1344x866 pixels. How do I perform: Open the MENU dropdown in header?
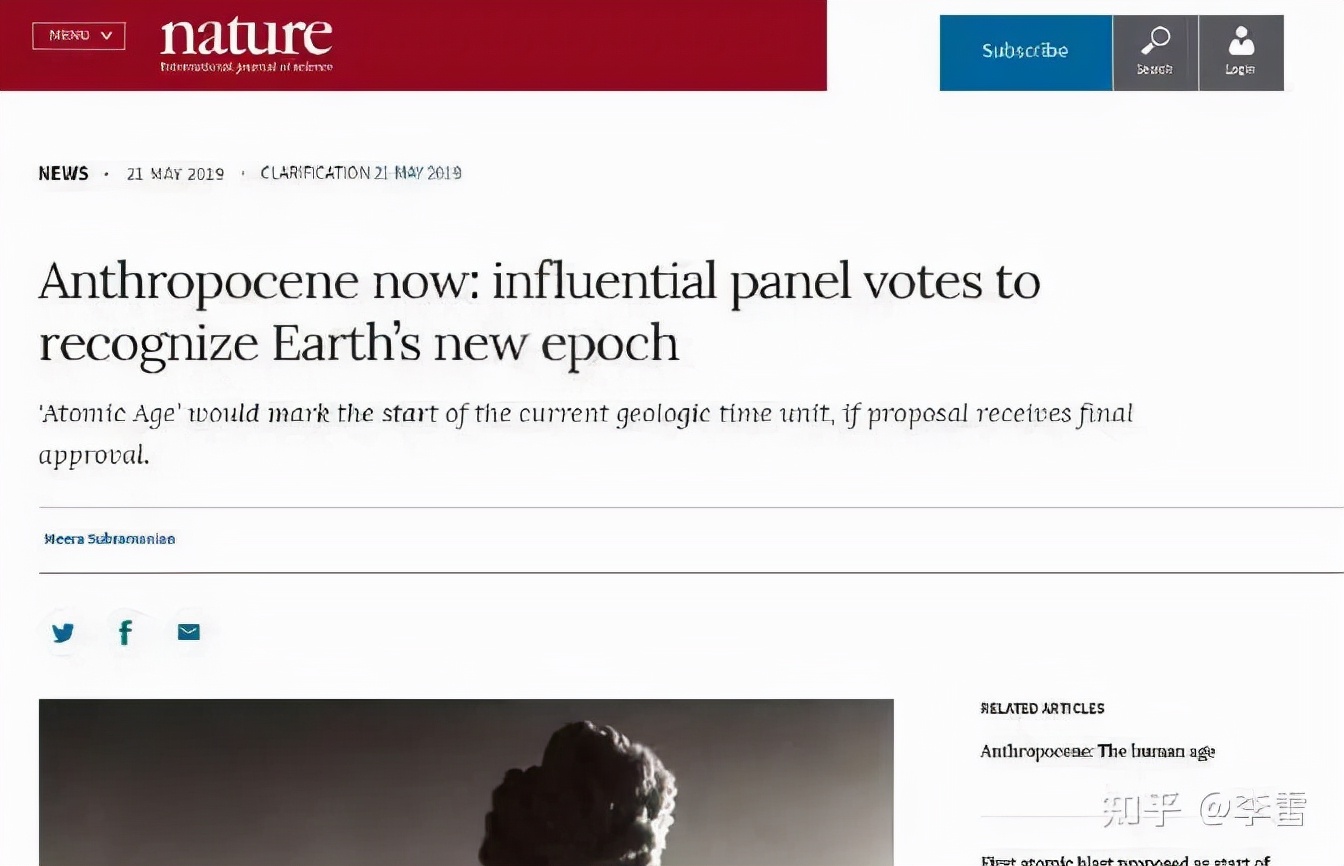point(78,36)
